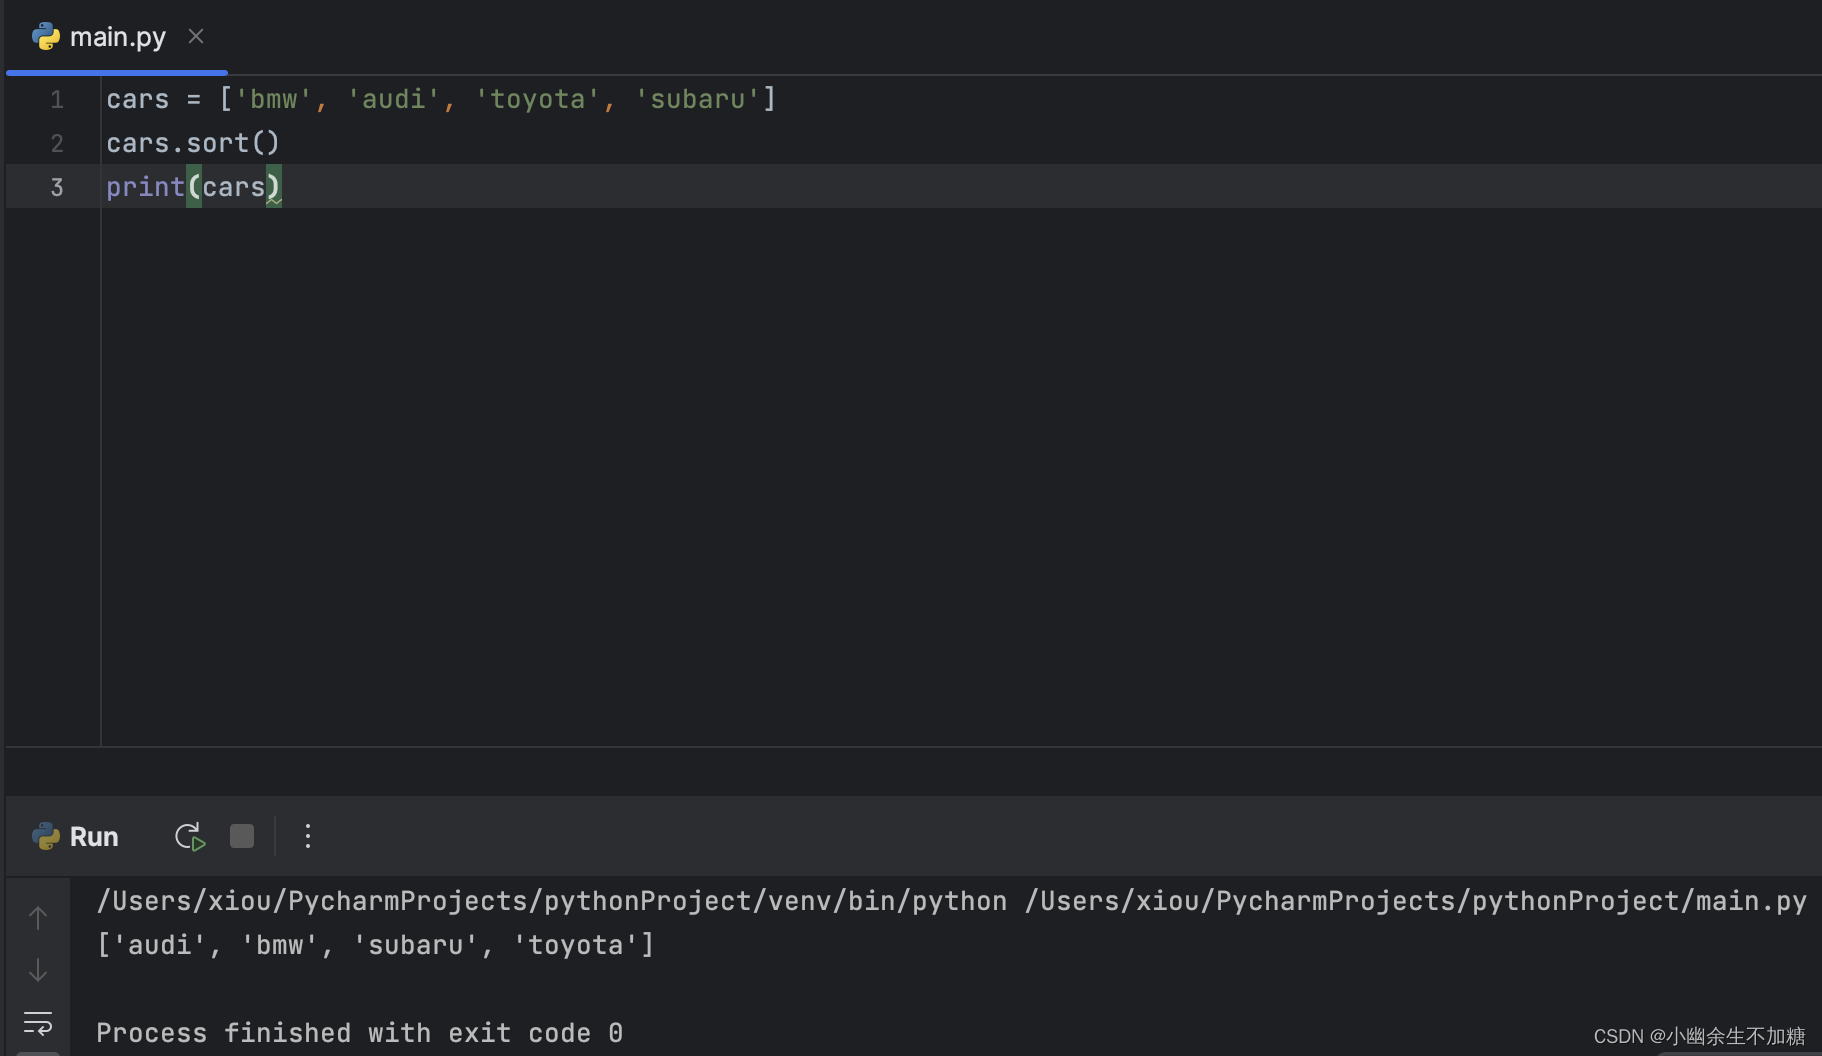Image resolution: width=1822 pixels, height=1056 pixels.
Task: Click the Python icon beside Run label
Action: tap(46, 837)
